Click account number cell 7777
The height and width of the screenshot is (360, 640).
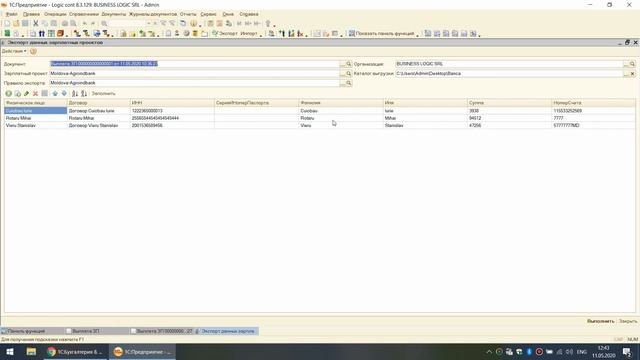coord(593,118)
